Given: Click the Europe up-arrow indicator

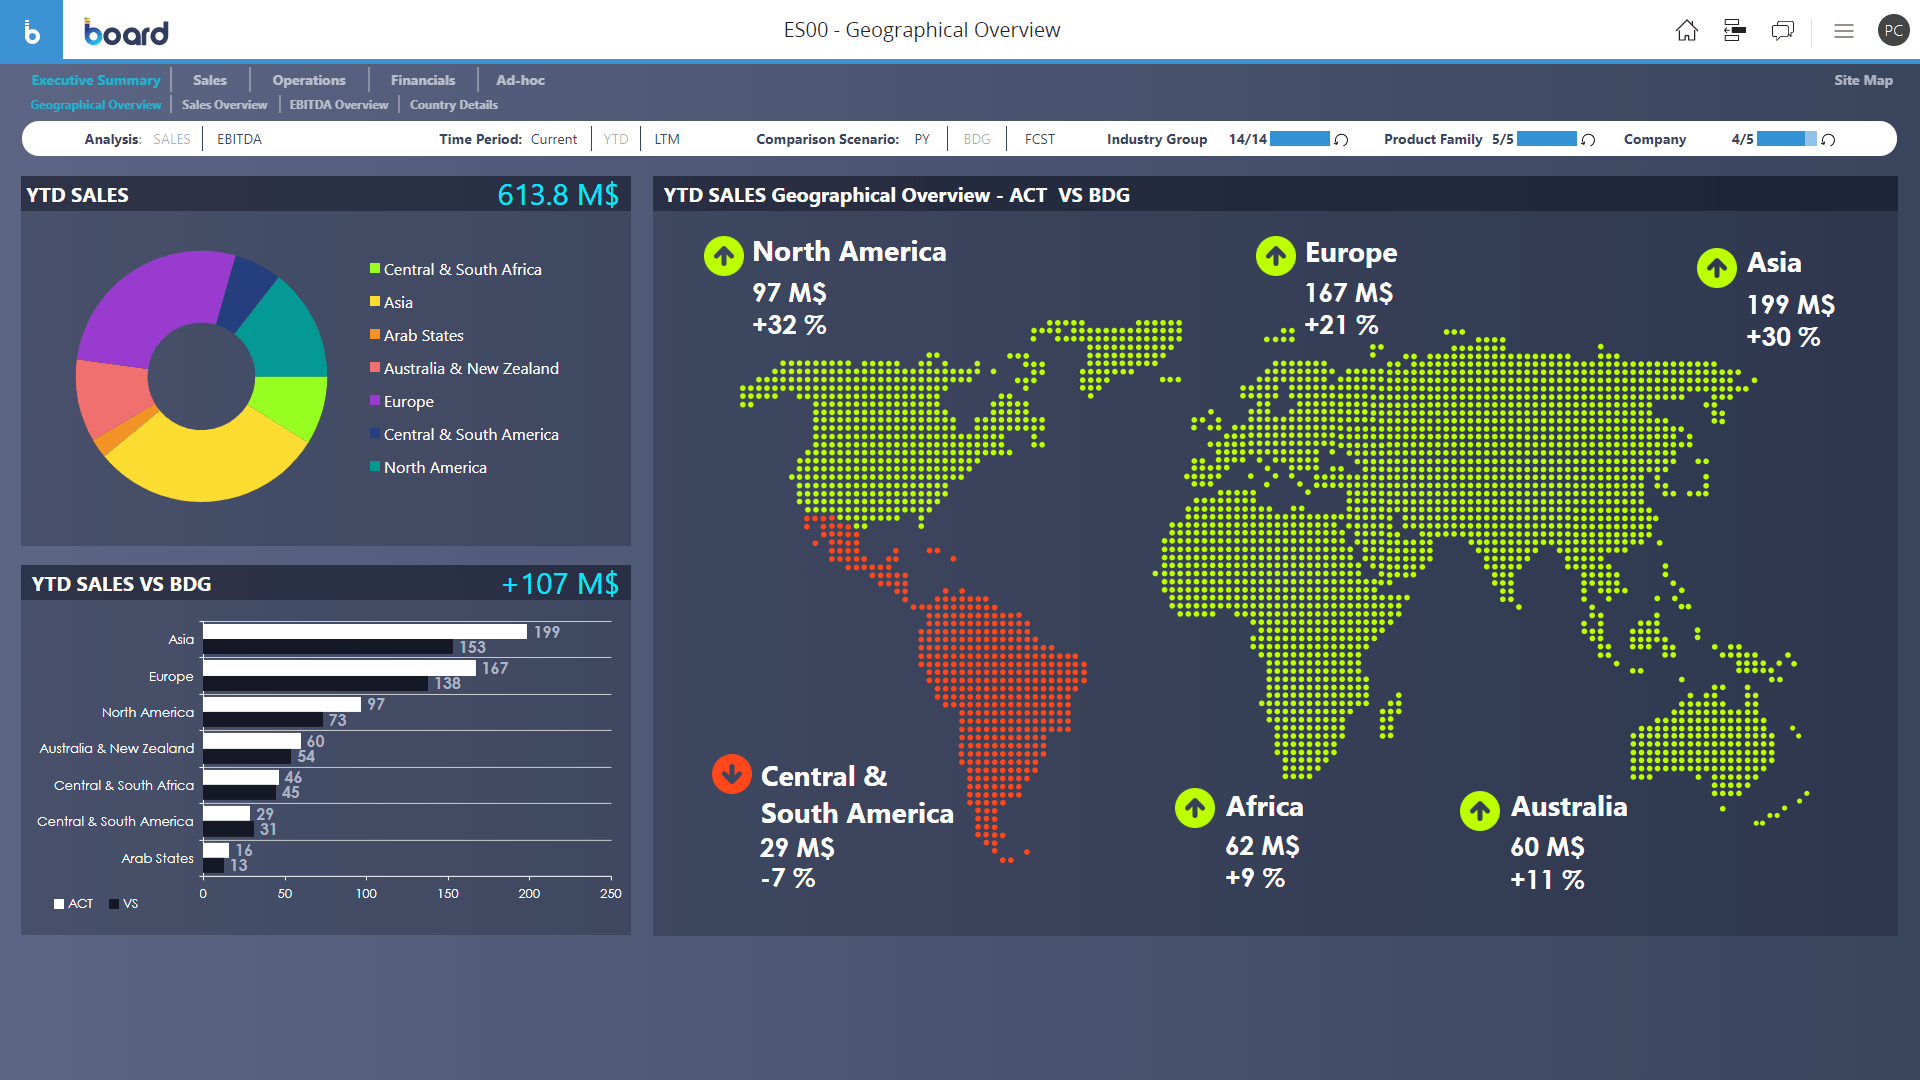Looking at the screenshot, I should point(1275,256).
